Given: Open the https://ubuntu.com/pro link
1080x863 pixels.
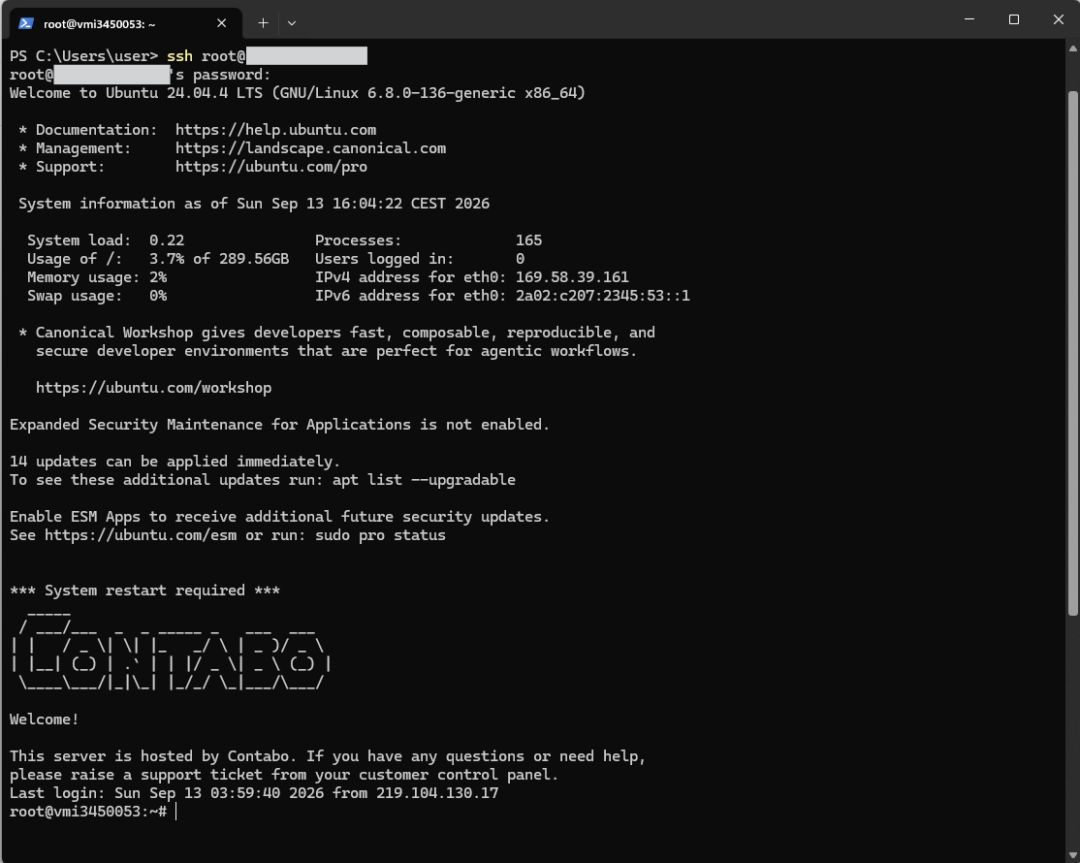Looking at the screenshot, I should [271, 167].
